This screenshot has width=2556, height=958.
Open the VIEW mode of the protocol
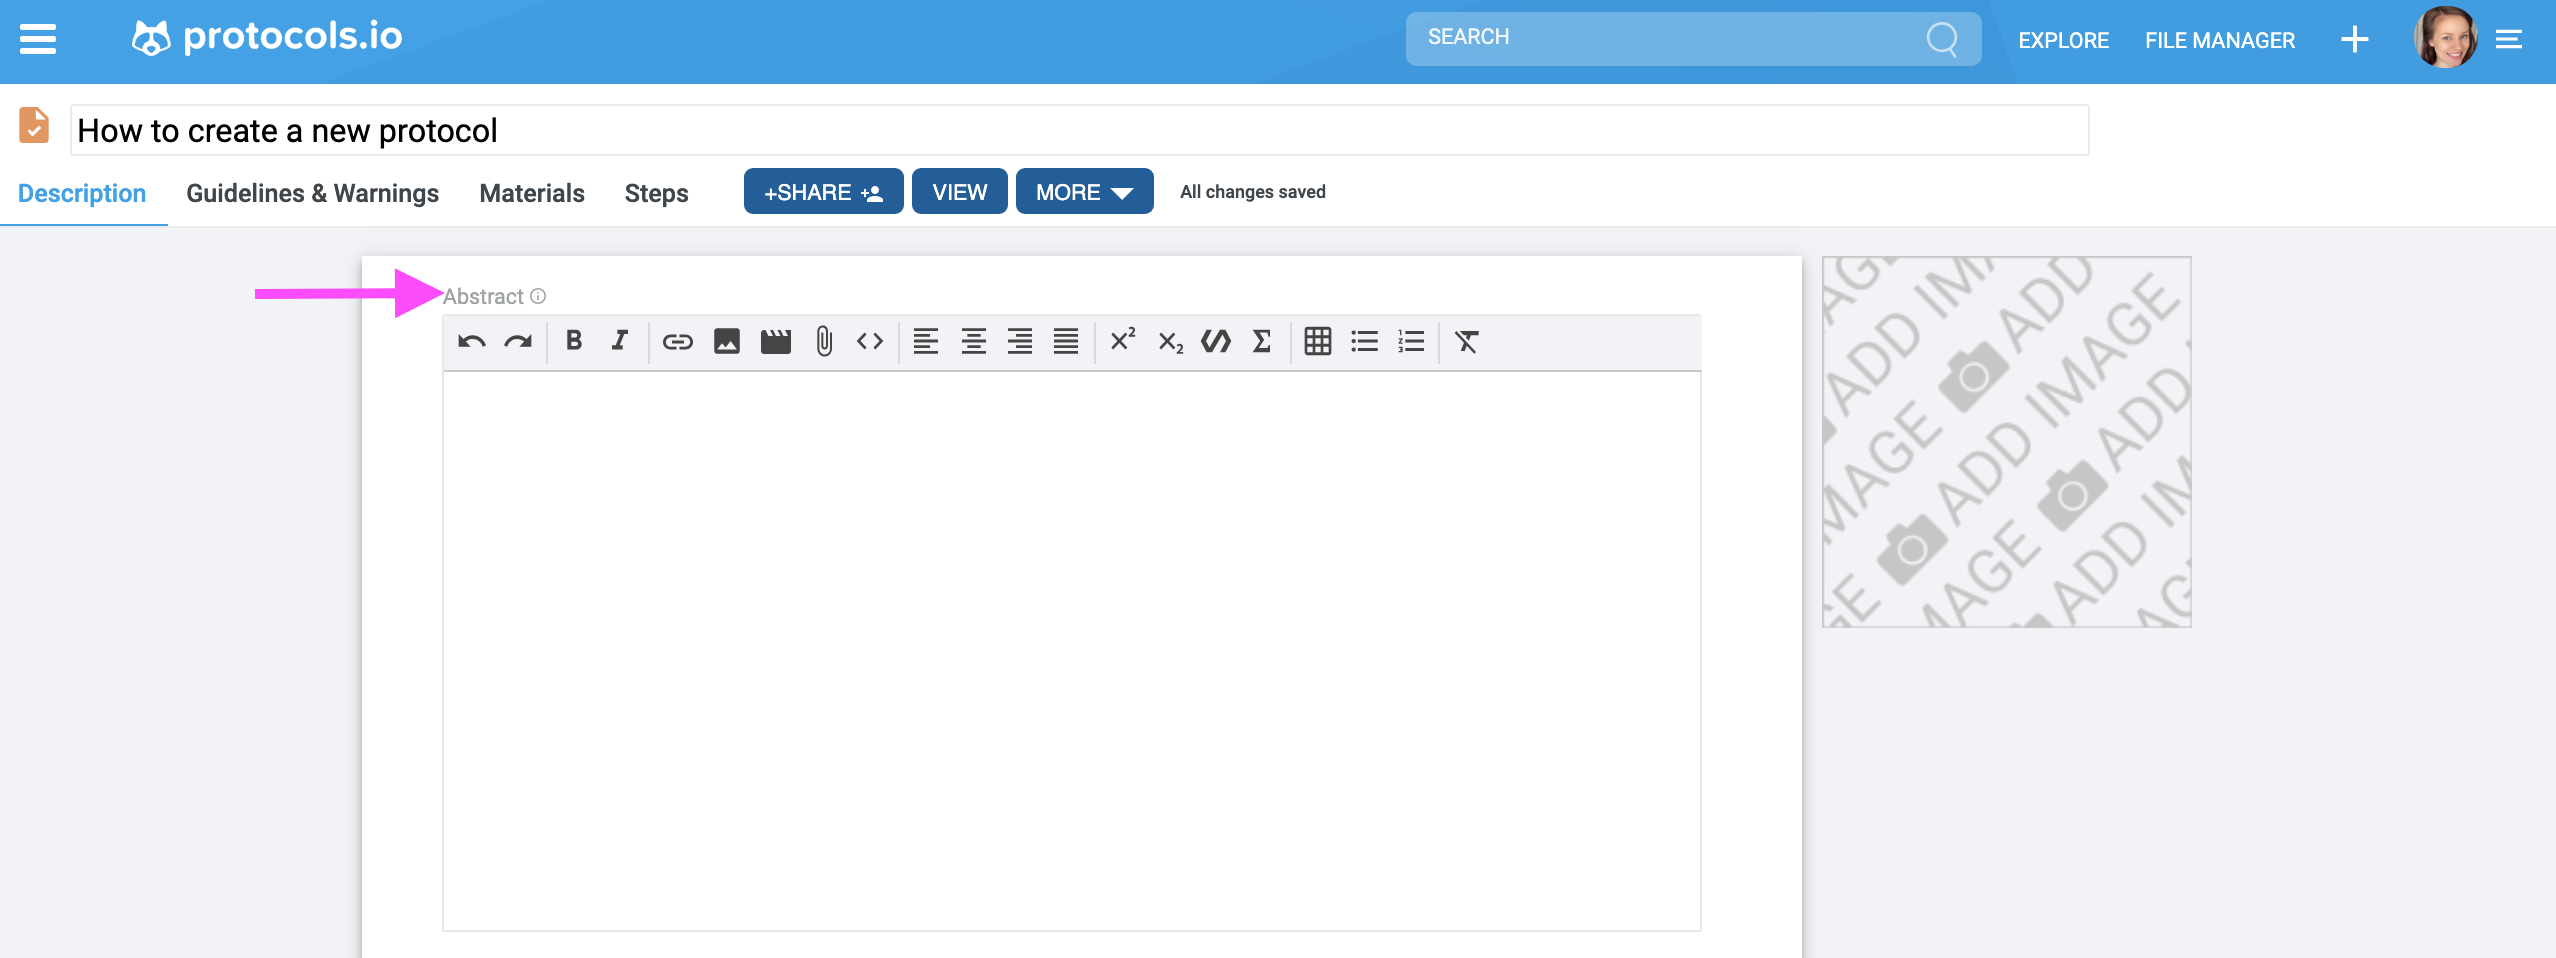(x=958, y=191)
